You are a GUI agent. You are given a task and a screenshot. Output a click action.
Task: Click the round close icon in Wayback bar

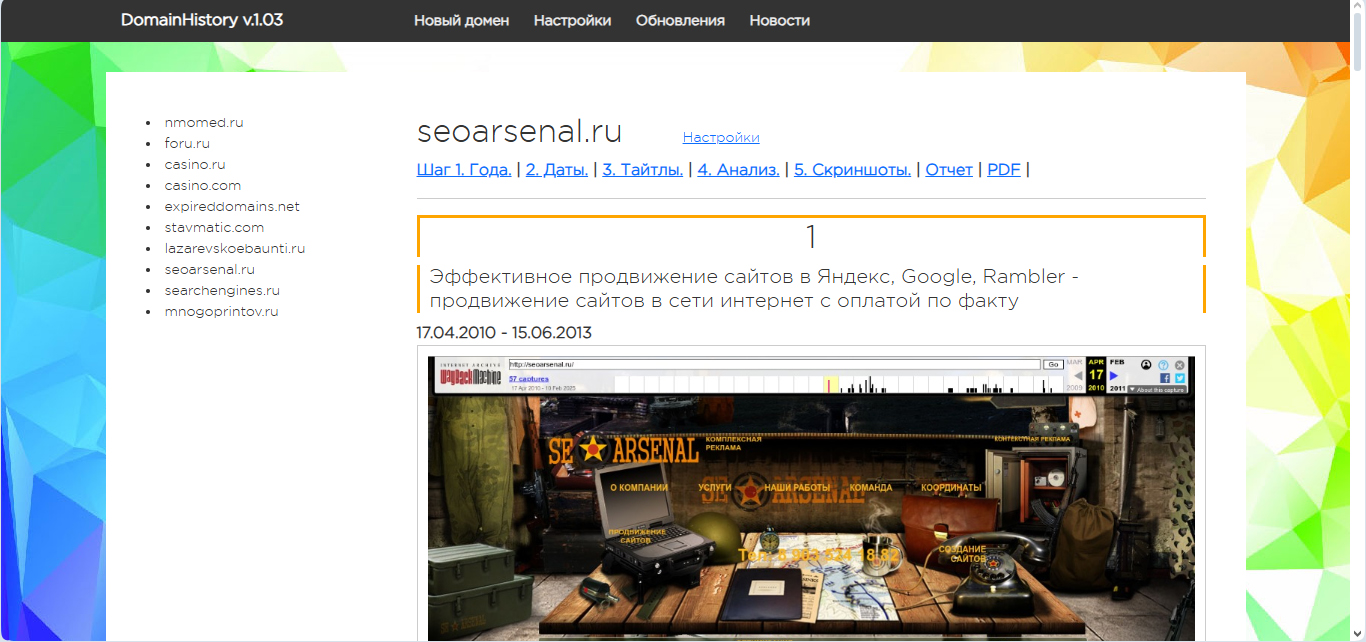tap(1180, 365)
